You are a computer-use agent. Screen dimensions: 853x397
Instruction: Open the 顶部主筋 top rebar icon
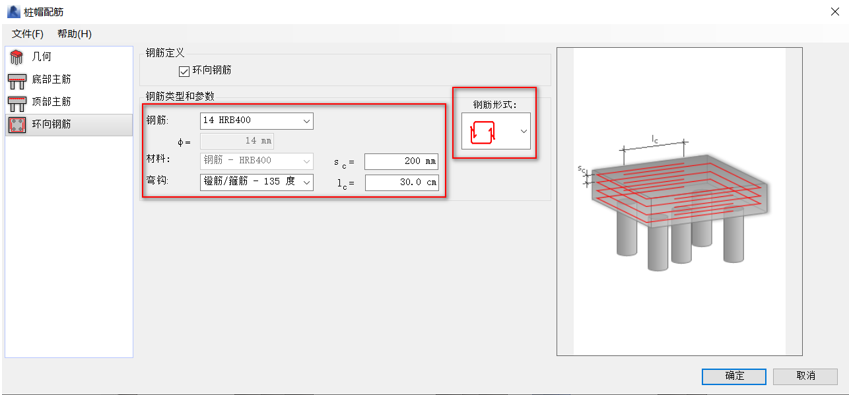click(17, 102)
